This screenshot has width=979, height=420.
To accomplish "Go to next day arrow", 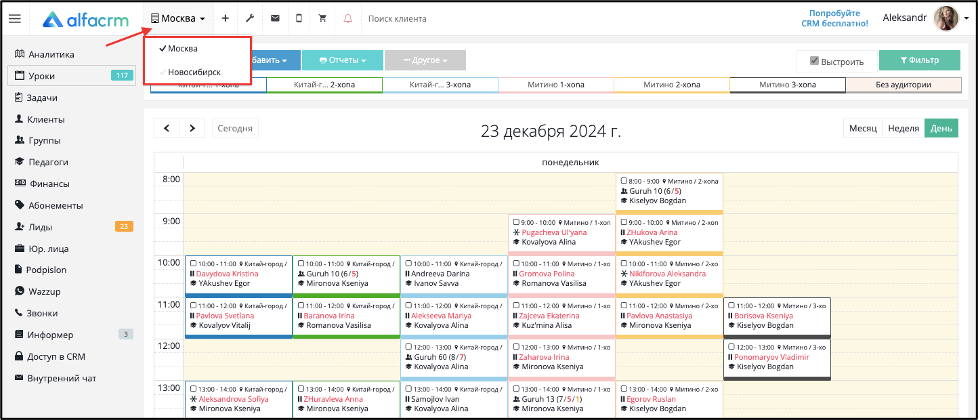I will 192,129.
